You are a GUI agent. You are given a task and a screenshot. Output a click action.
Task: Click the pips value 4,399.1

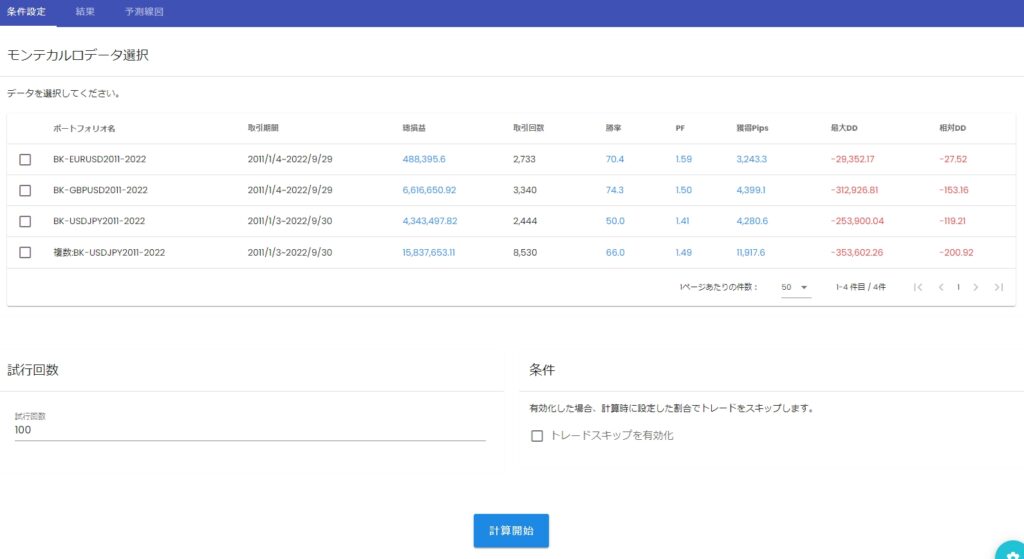click(x=751, y=191)
